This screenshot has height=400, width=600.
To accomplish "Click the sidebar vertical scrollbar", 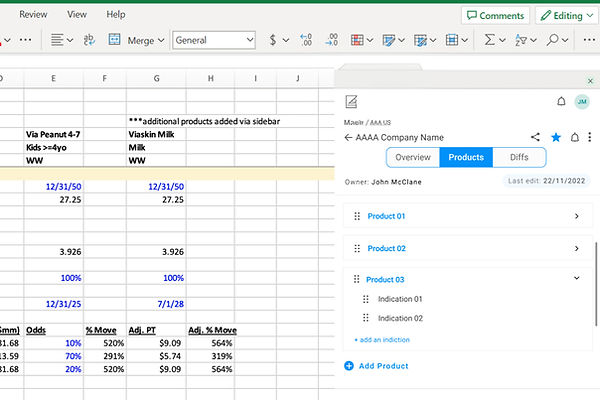I will point(595,284).
